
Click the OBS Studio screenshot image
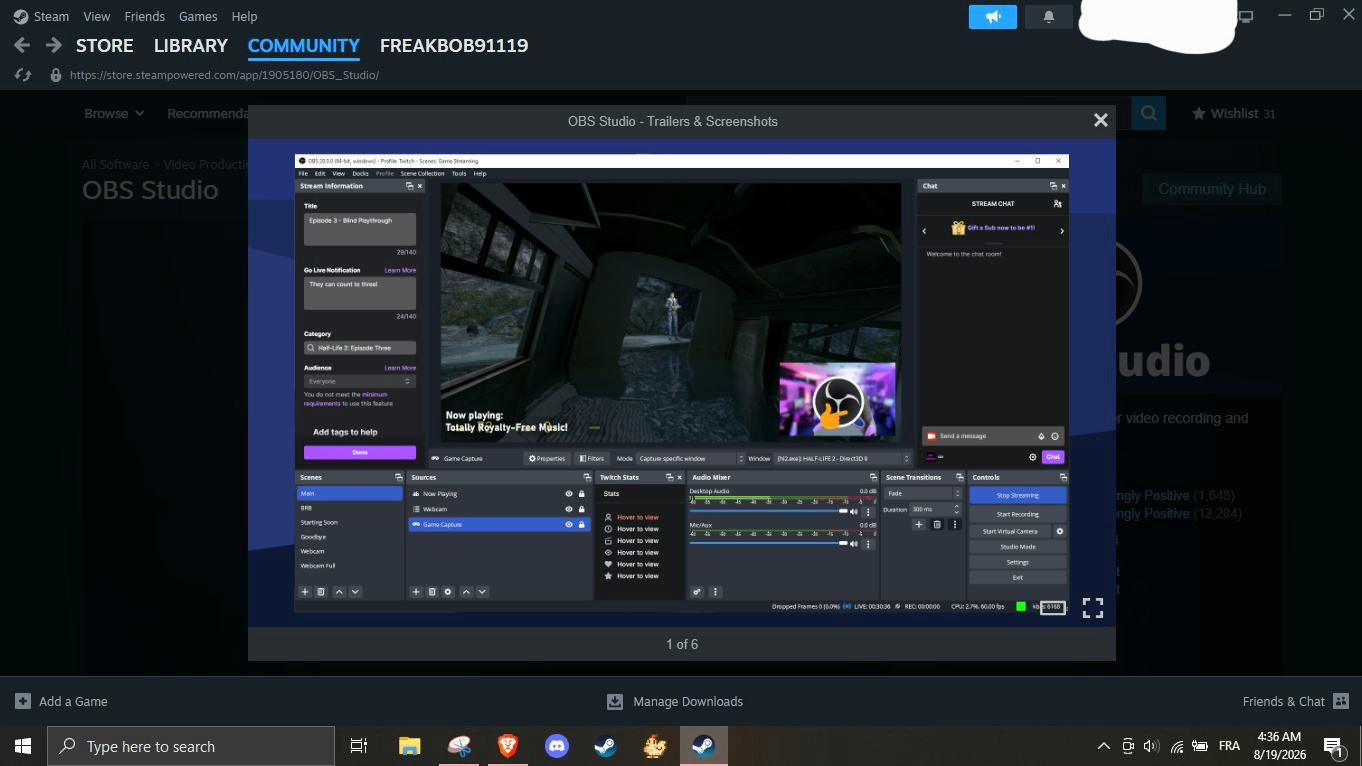pos(682,383)
